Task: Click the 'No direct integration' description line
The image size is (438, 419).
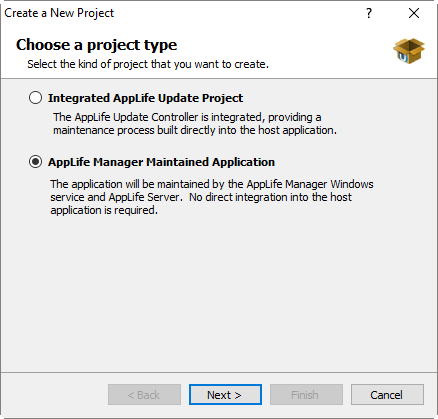Action: 270,197
